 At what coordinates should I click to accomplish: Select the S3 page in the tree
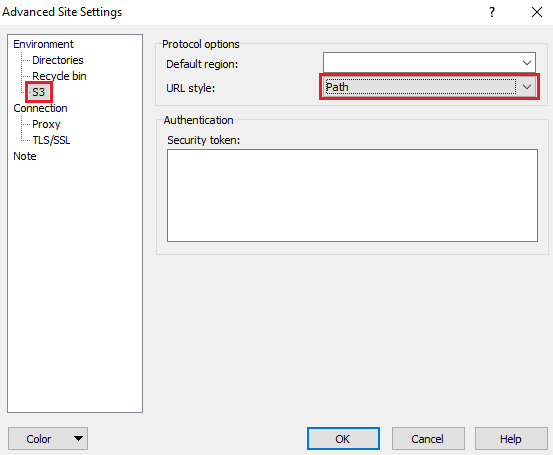[x=38, y=92]
